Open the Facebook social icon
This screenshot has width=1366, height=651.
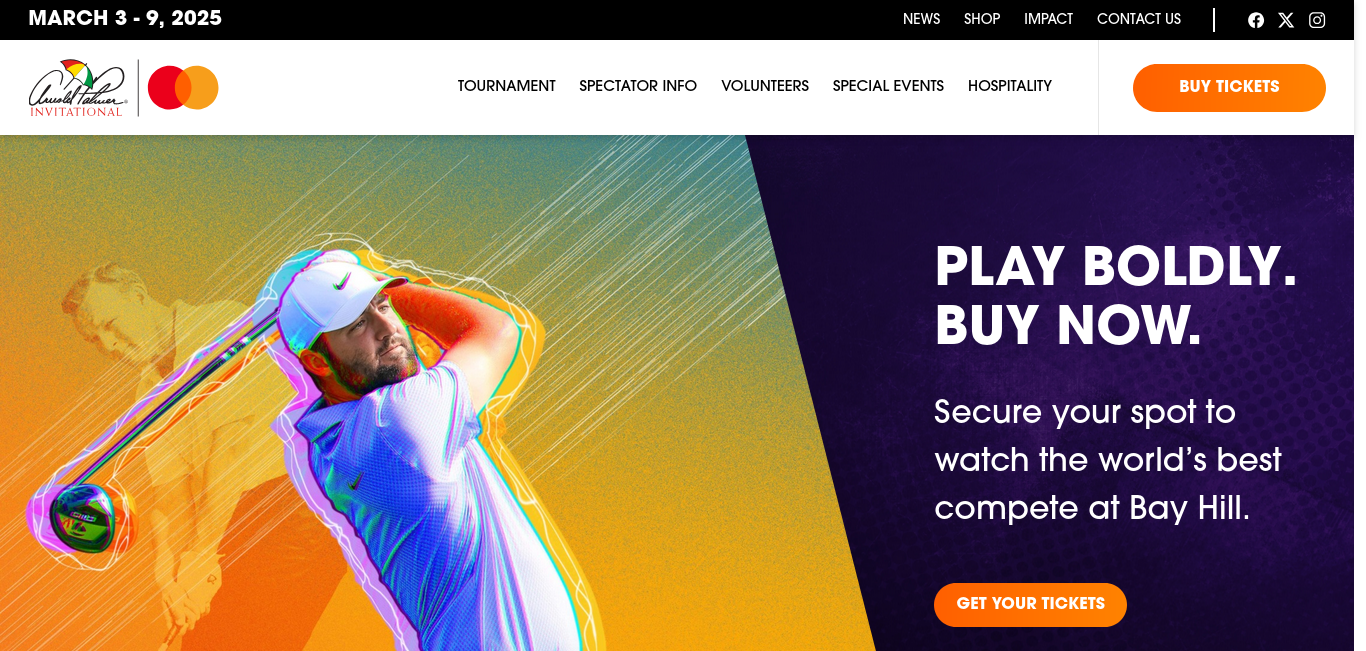tap(1256, 20)
